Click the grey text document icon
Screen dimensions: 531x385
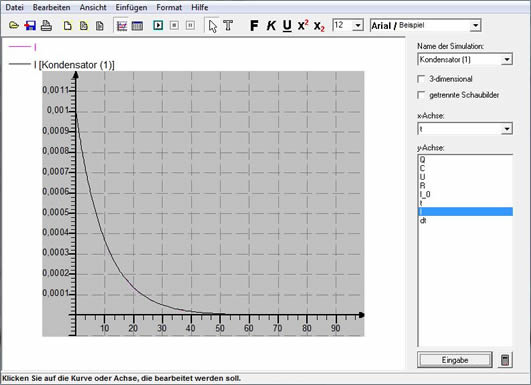[x=100, y=25]
